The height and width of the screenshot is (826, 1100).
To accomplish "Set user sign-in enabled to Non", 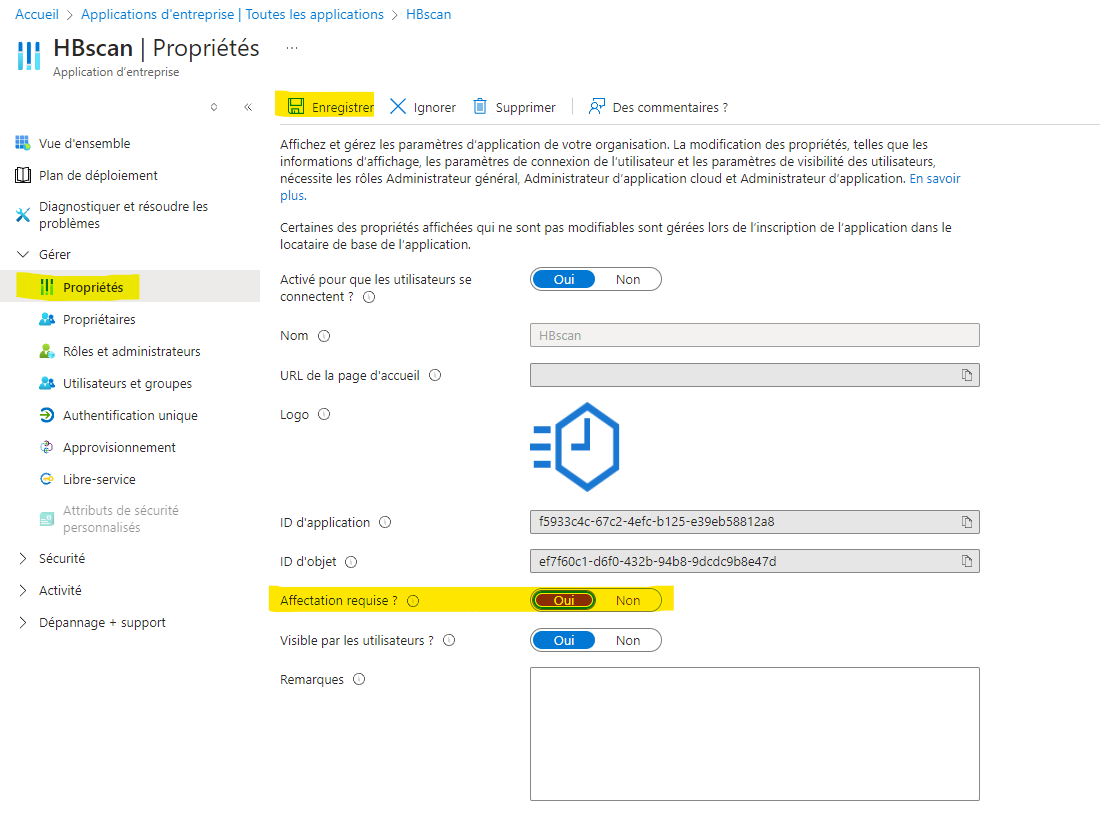I will click(x=628, y=279).
